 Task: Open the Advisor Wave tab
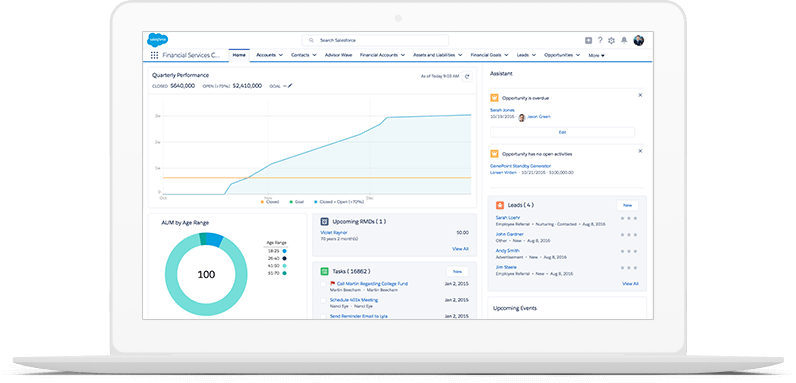point(339,55)
